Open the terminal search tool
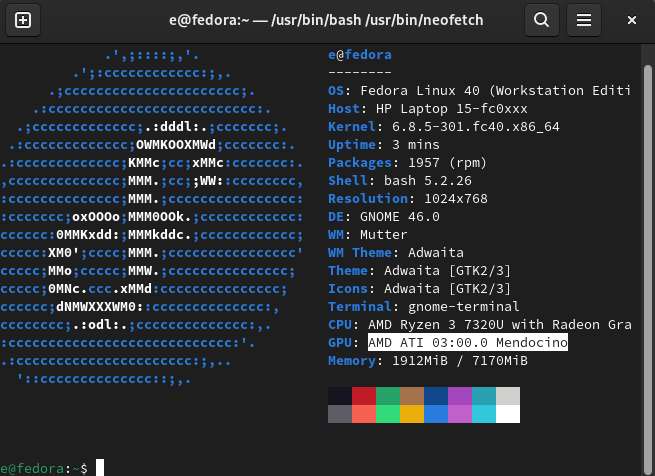This screenshot has height=476, width=655. click(x=542, y=20)
